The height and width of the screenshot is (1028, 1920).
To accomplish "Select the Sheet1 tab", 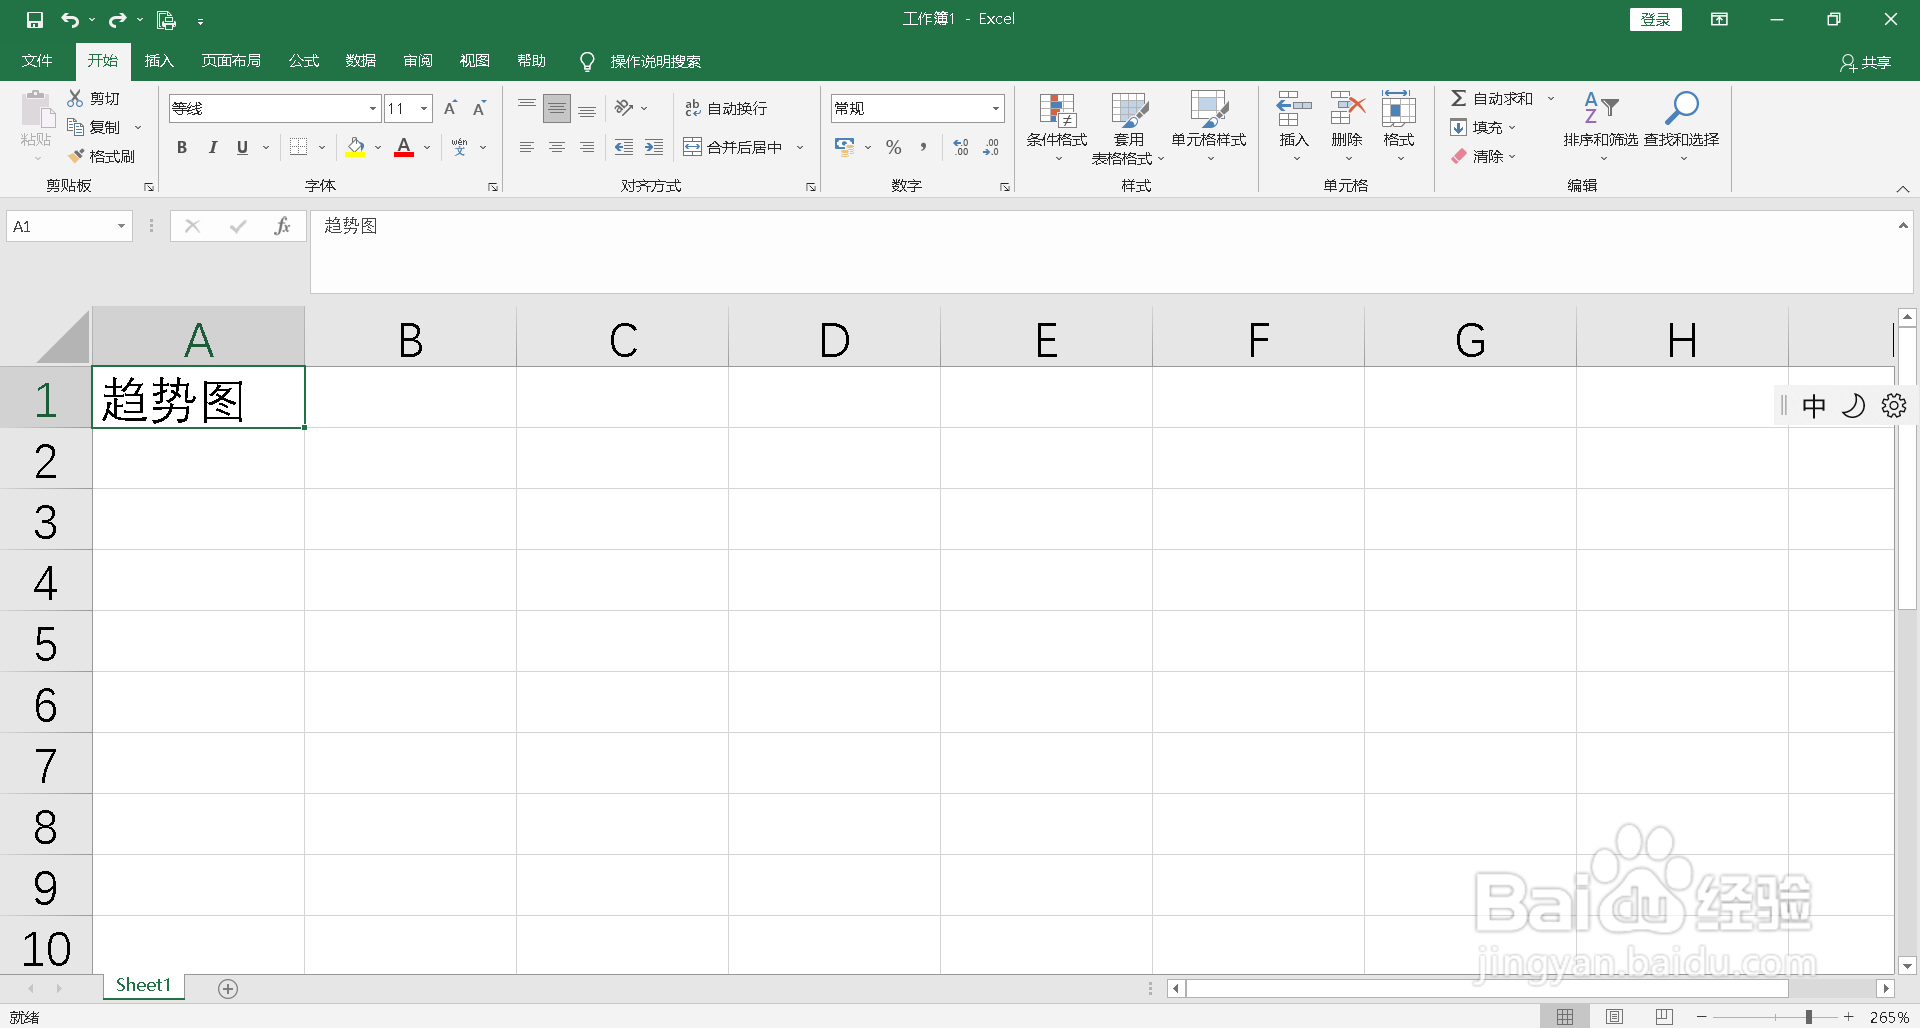I will 143,986.
